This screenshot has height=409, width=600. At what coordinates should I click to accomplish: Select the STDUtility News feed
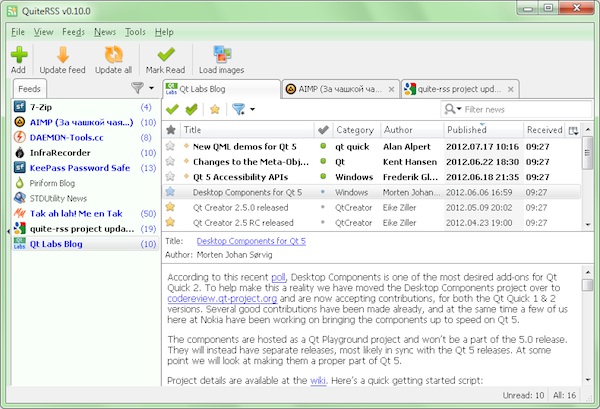click(85, 198)
